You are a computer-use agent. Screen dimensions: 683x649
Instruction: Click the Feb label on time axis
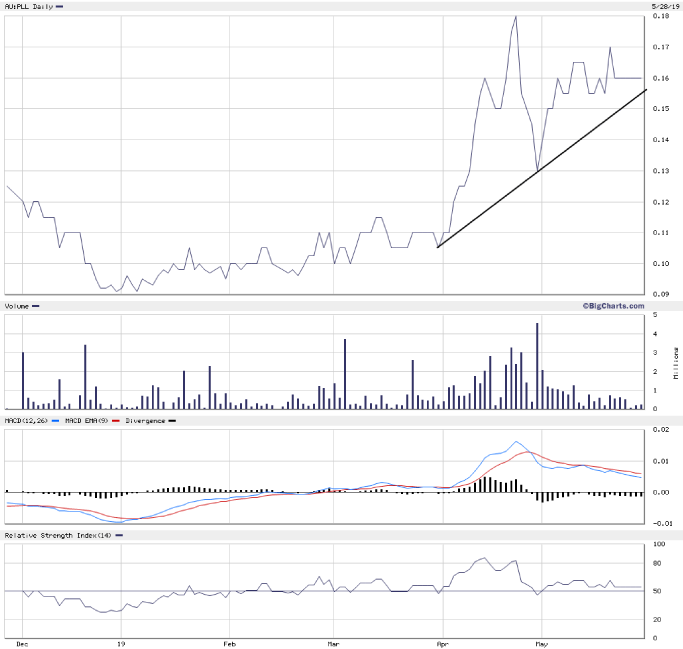click(x=230, y=644)
